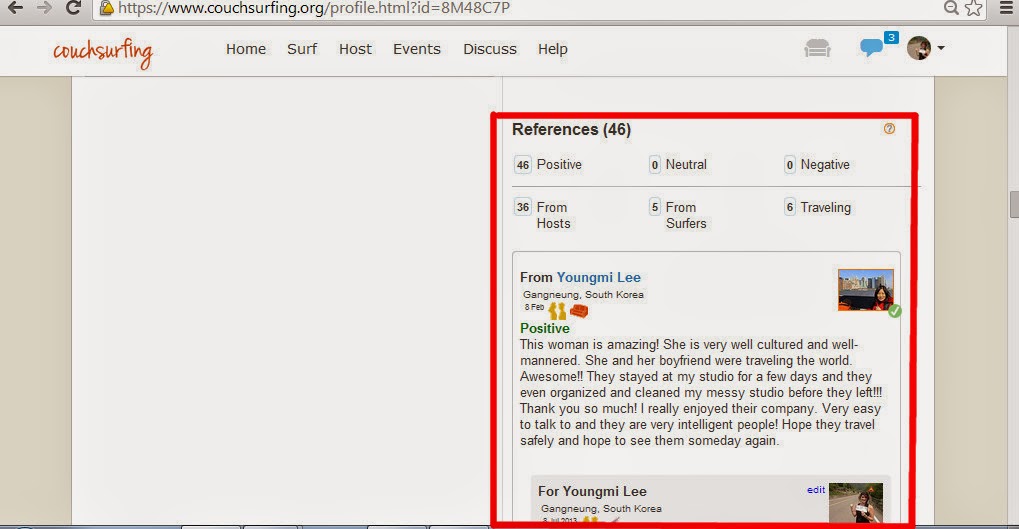Open Youngmi Lee's profile link

coord(599,277)
